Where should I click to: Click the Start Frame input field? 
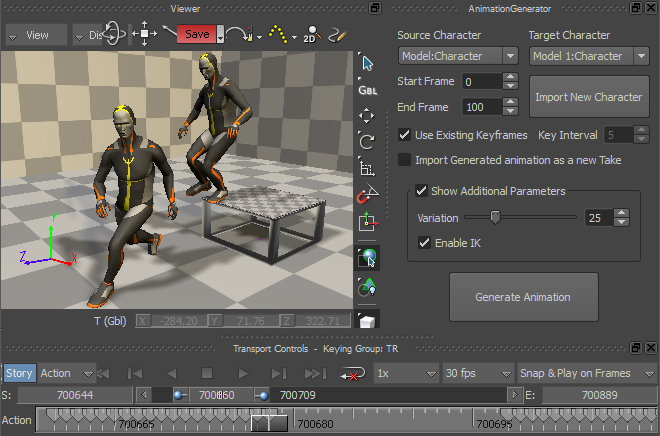coord(482,81)
